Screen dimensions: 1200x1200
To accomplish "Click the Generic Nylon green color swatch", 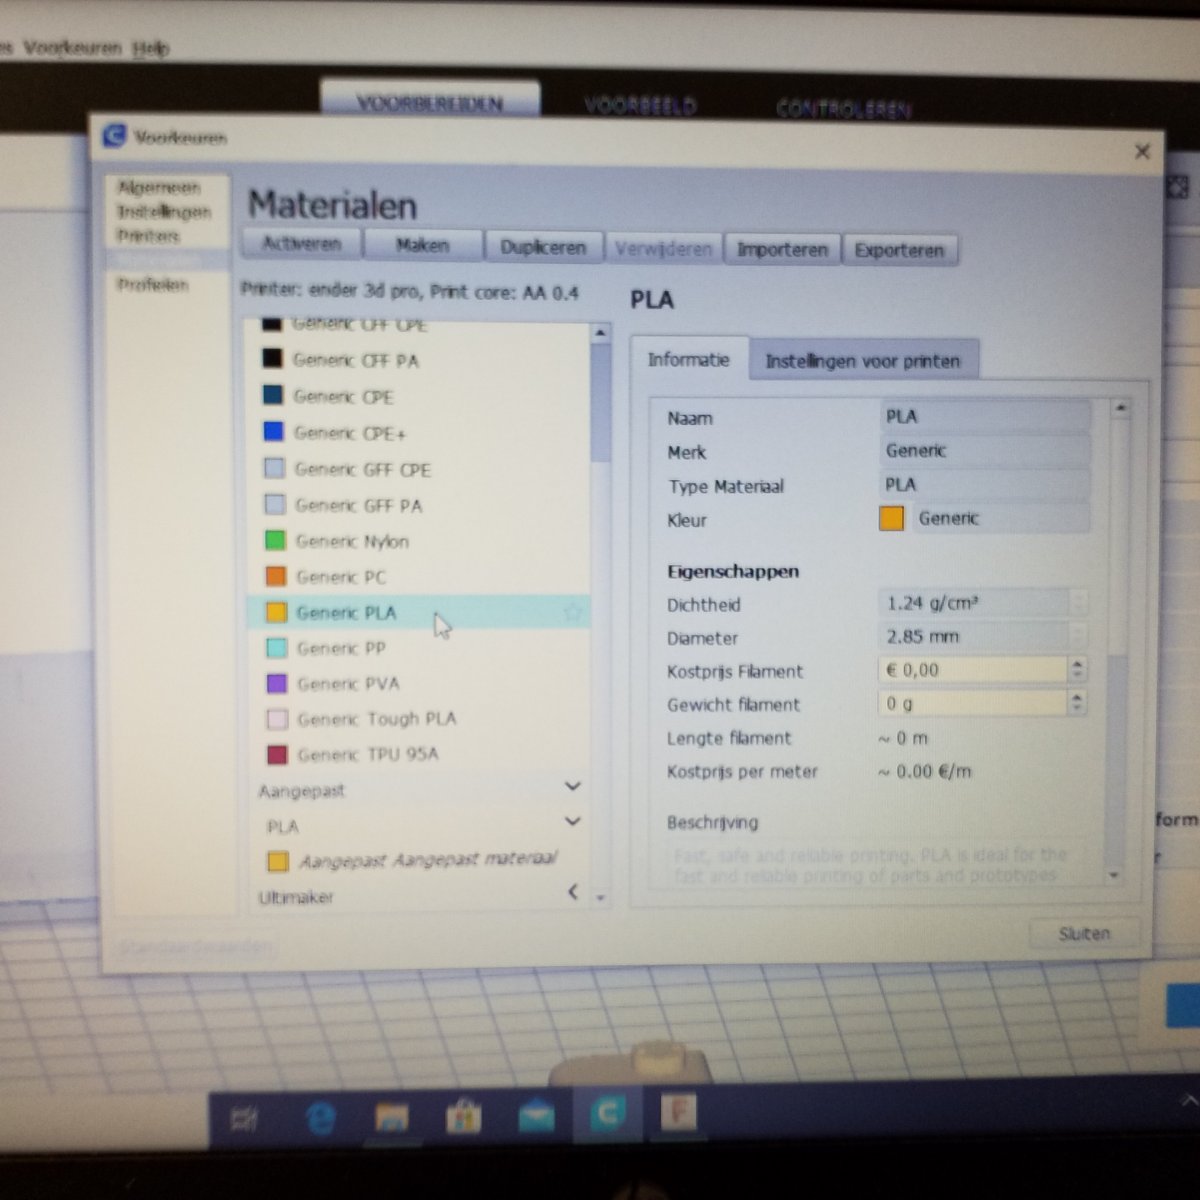I will [x=276, y=541].
